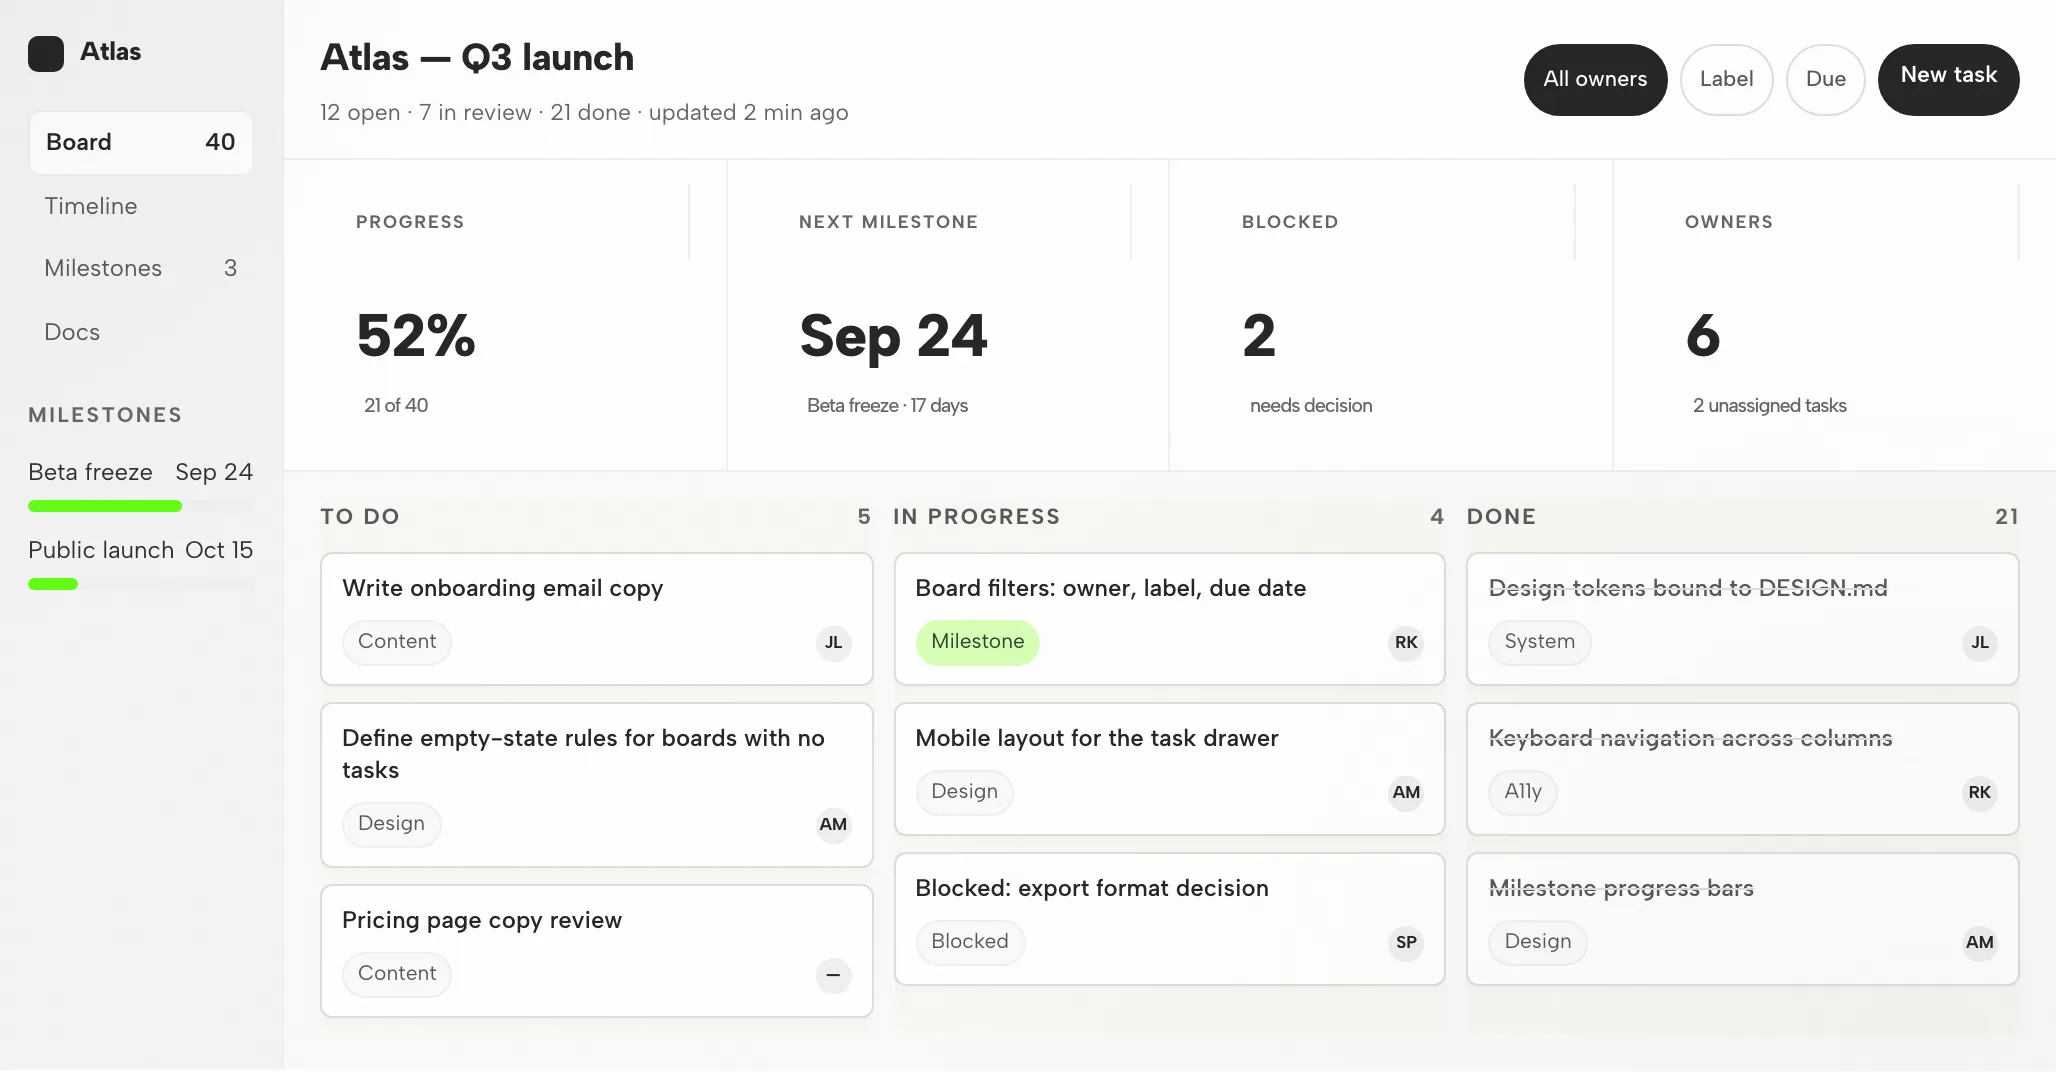The image size is (2056, 1072).
Task: Click RK avatar on Keyboard navigation card
Action: pos(1979,793)
